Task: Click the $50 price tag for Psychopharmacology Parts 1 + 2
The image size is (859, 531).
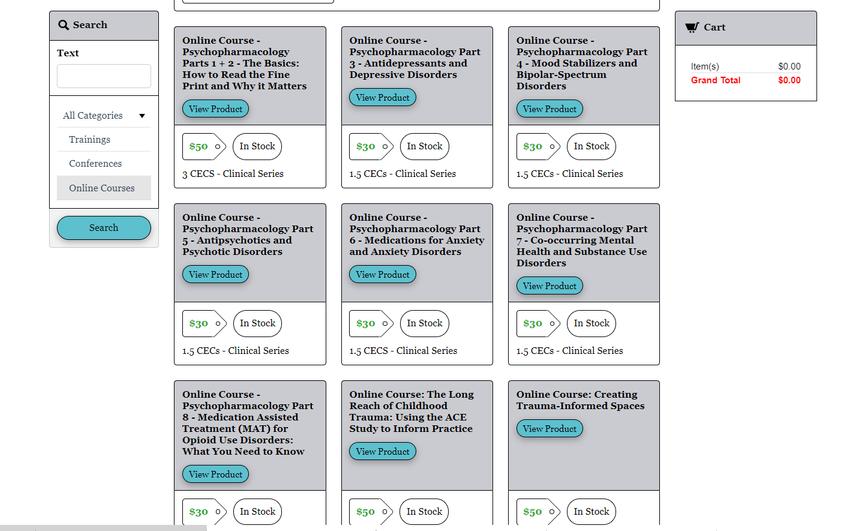Action: (204, 146)
